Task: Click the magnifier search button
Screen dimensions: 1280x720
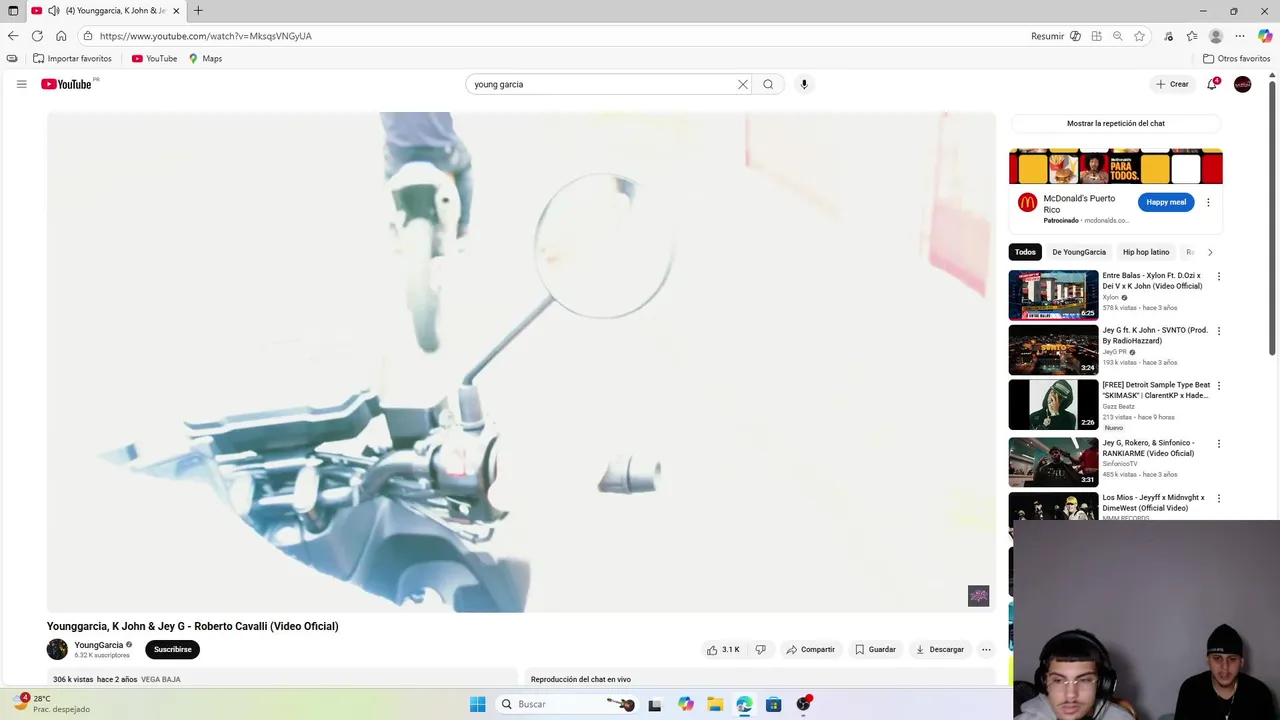Action: click(x=768, y=84)
